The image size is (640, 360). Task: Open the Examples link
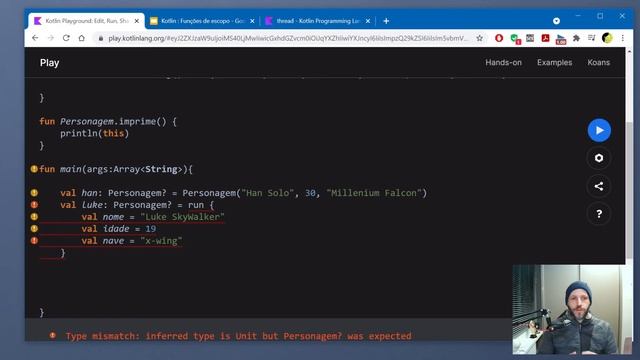[554, 62]
